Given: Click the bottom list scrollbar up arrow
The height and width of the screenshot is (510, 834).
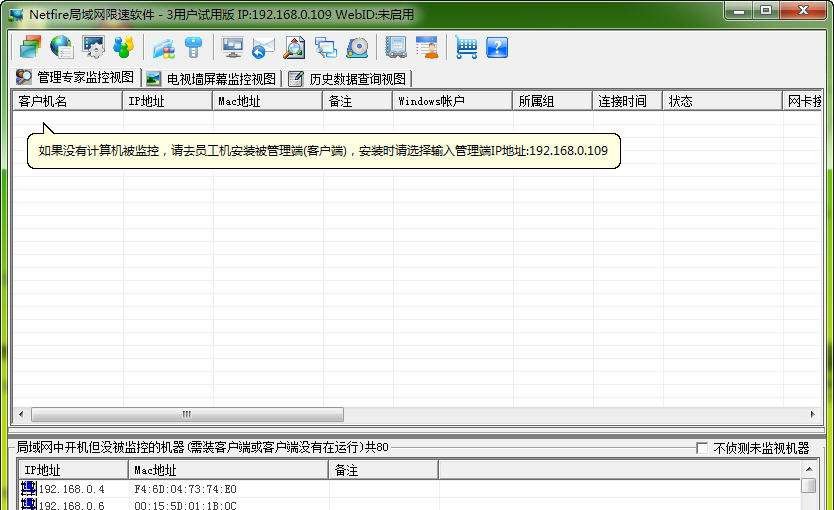Looking at the screenshot, I should coord(808,469).
